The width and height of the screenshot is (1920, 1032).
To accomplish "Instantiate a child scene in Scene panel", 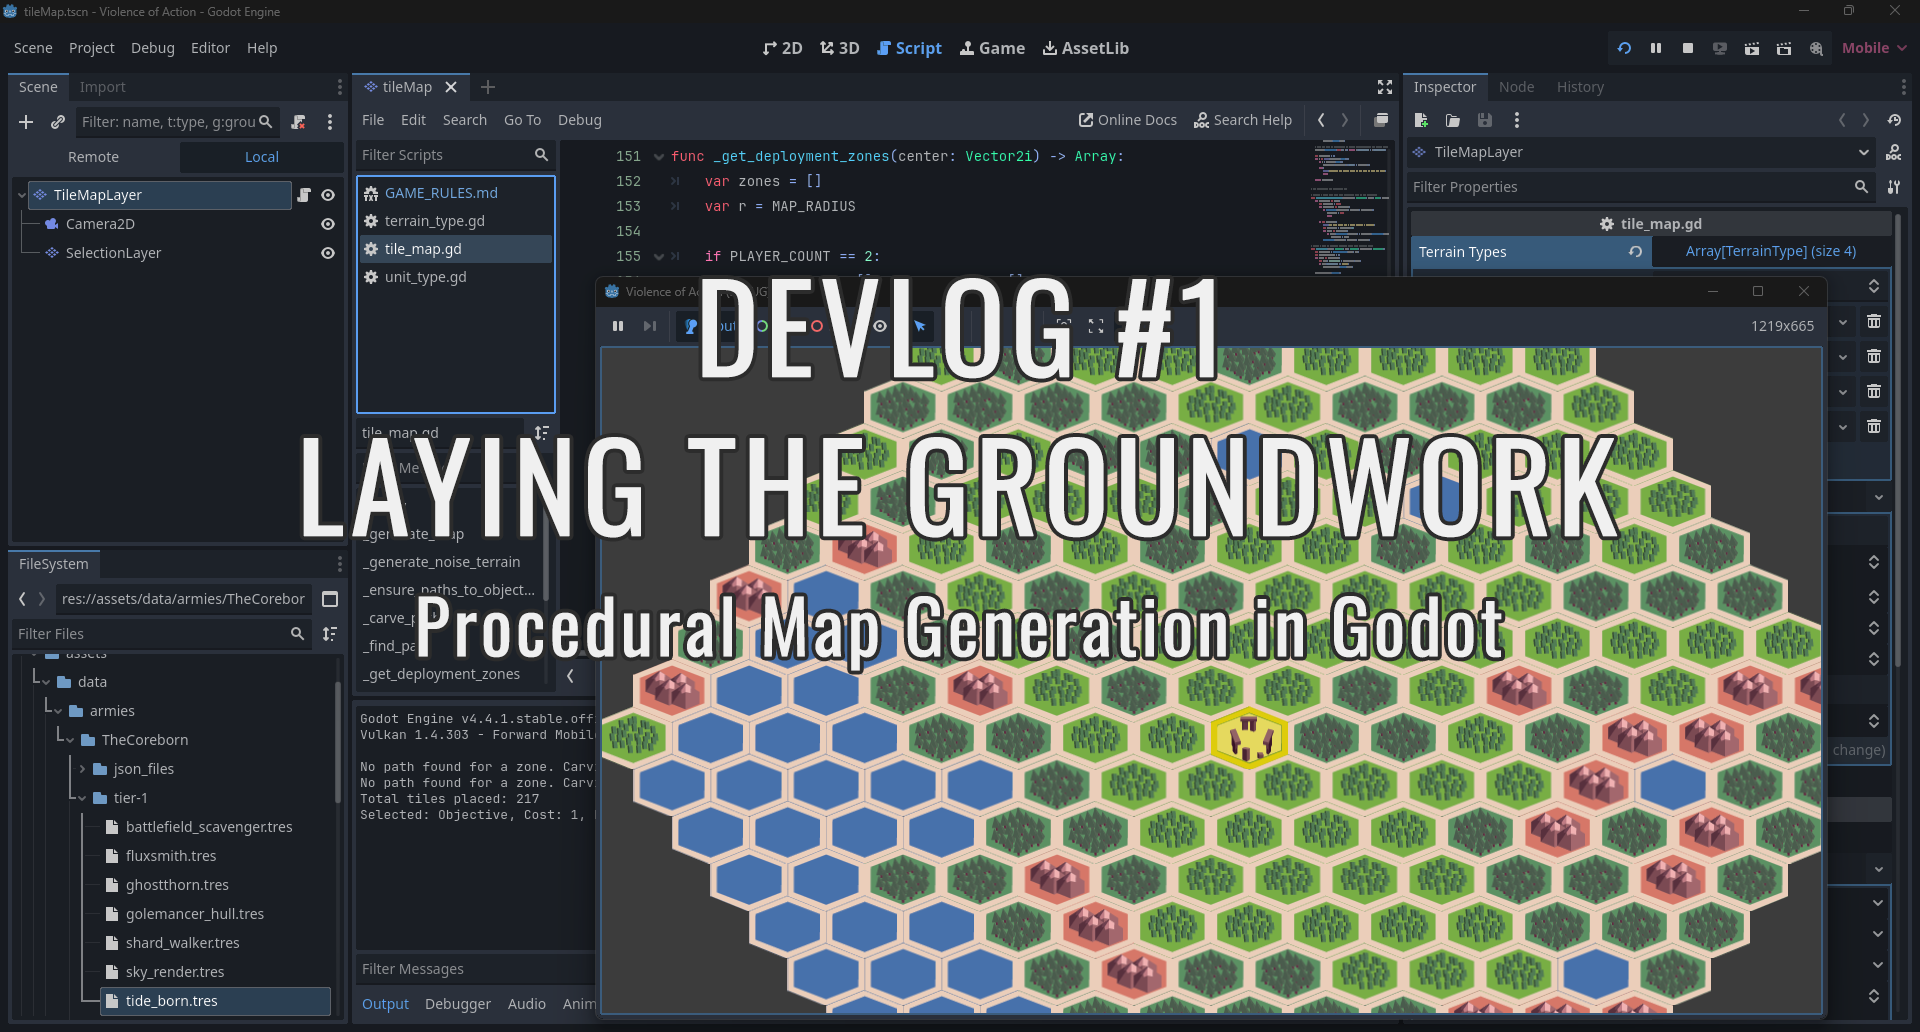I will pyautogui.click(x=57, y=122).
